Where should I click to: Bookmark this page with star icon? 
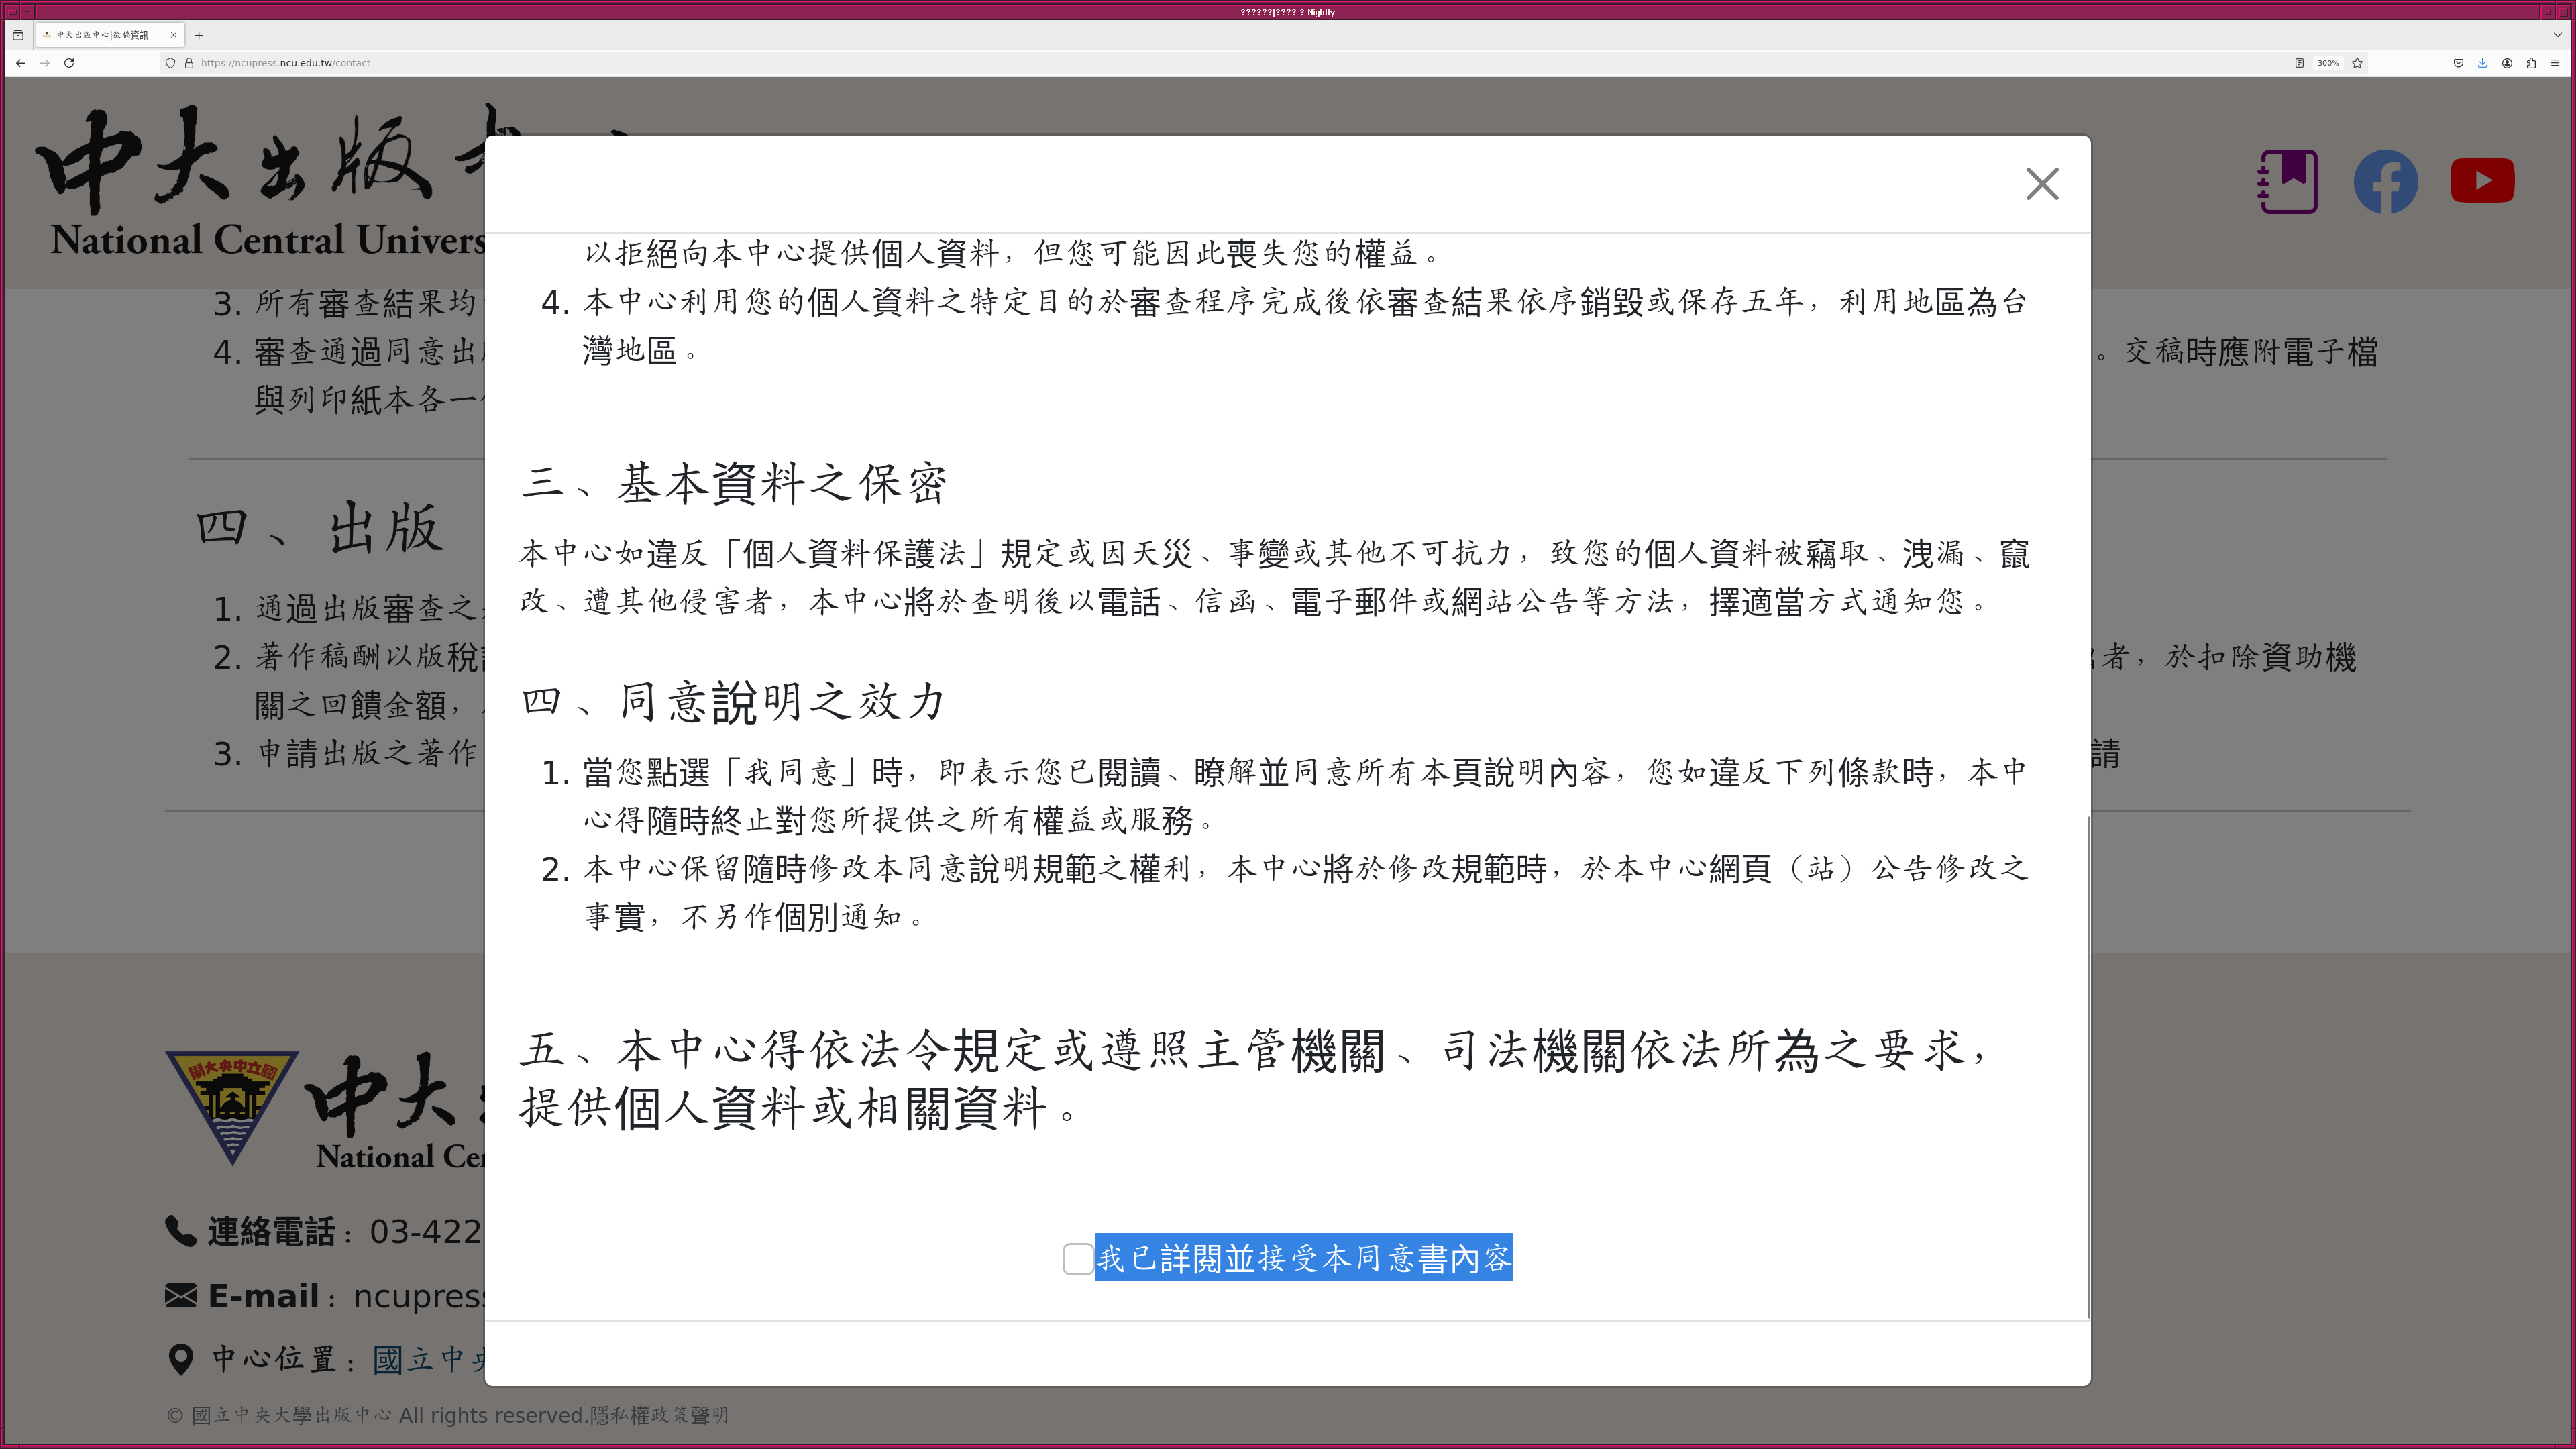pos(2357,63)
